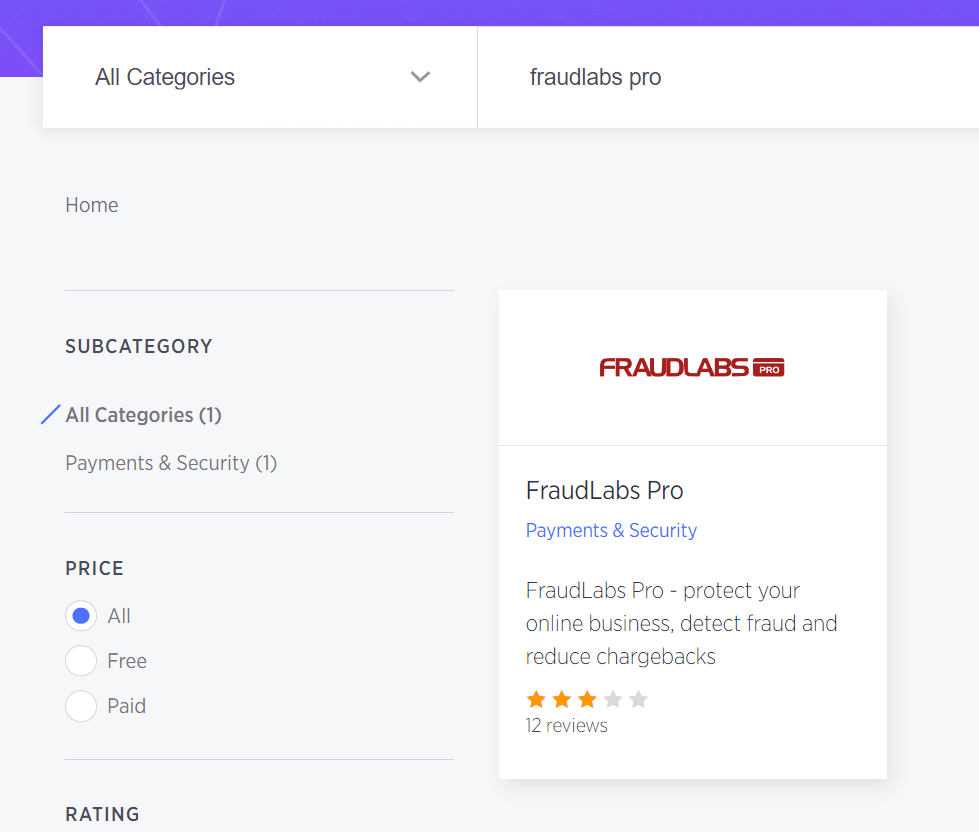
Task: Open the FraudLabs Pro listing title
Action: pyautogui.click(x=604, y=490)
